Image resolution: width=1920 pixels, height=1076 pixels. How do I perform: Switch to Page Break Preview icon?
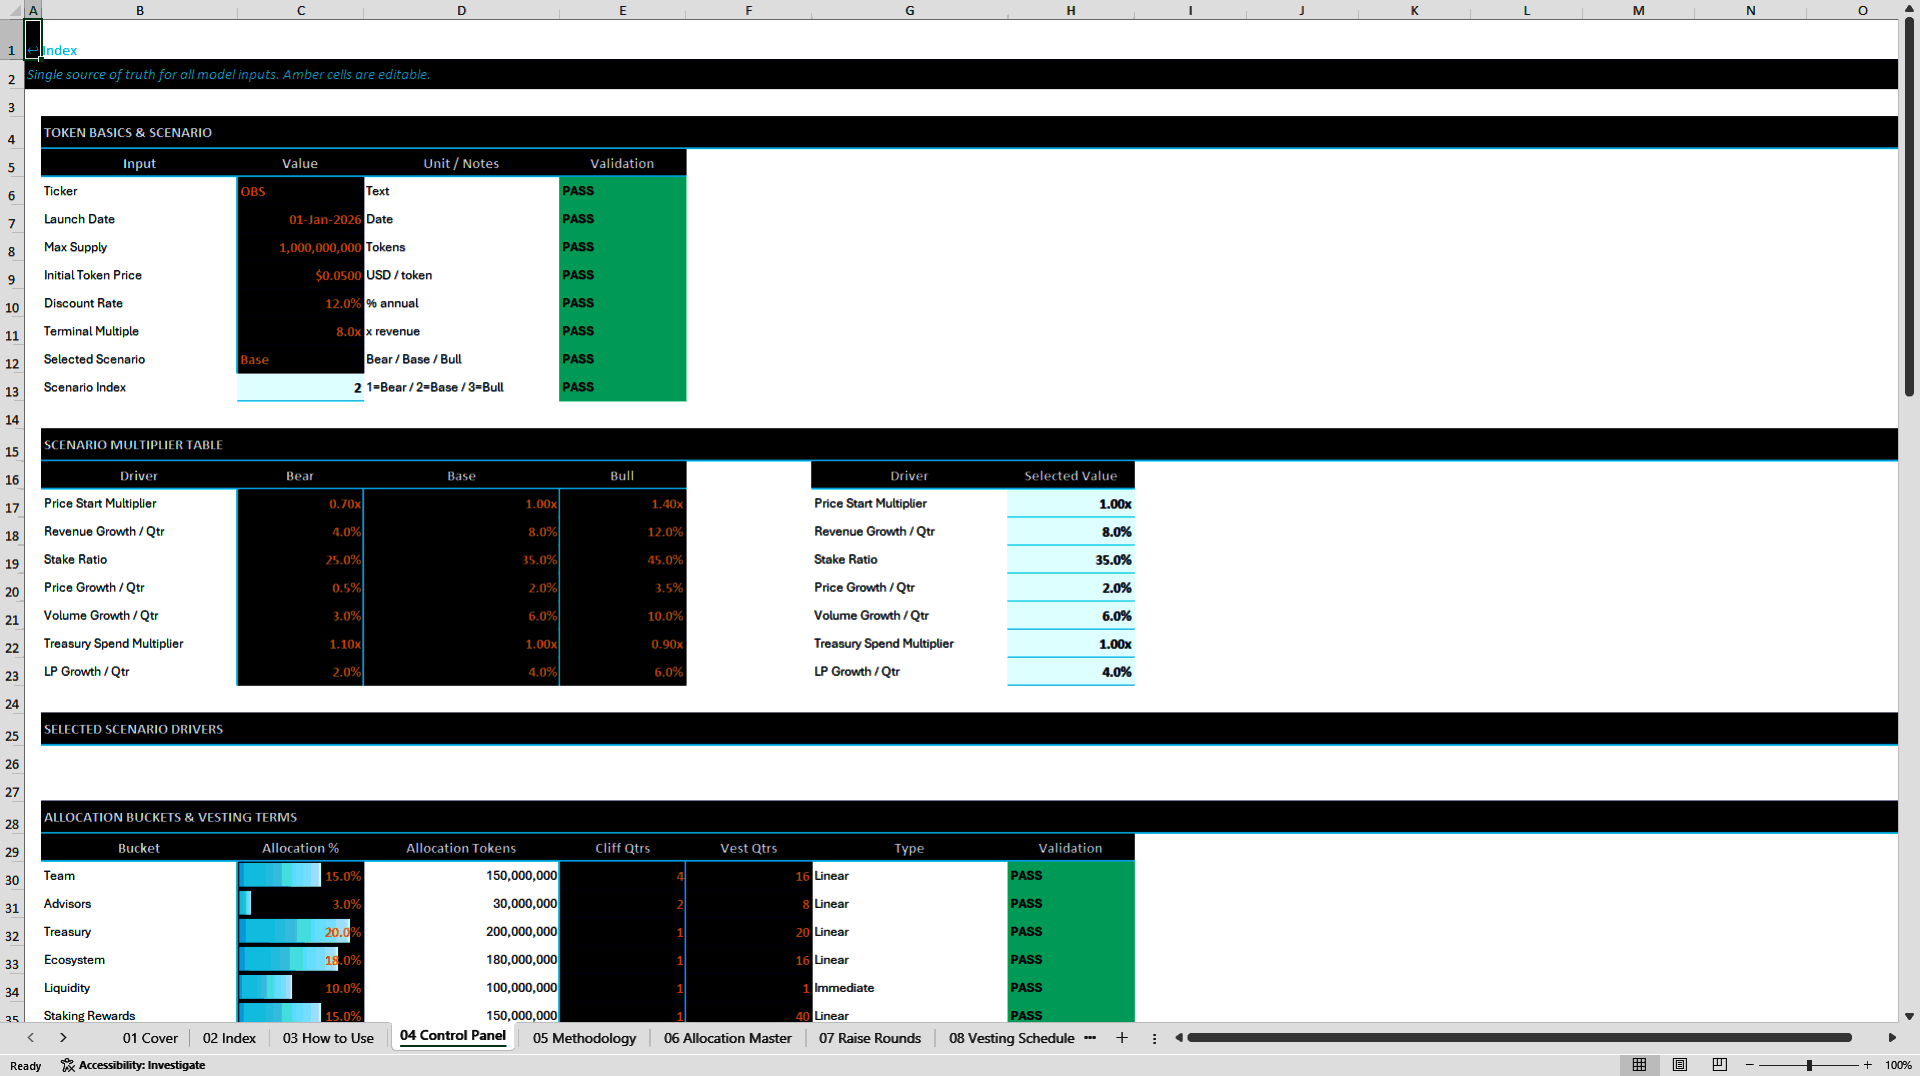pos(1720,1065)
